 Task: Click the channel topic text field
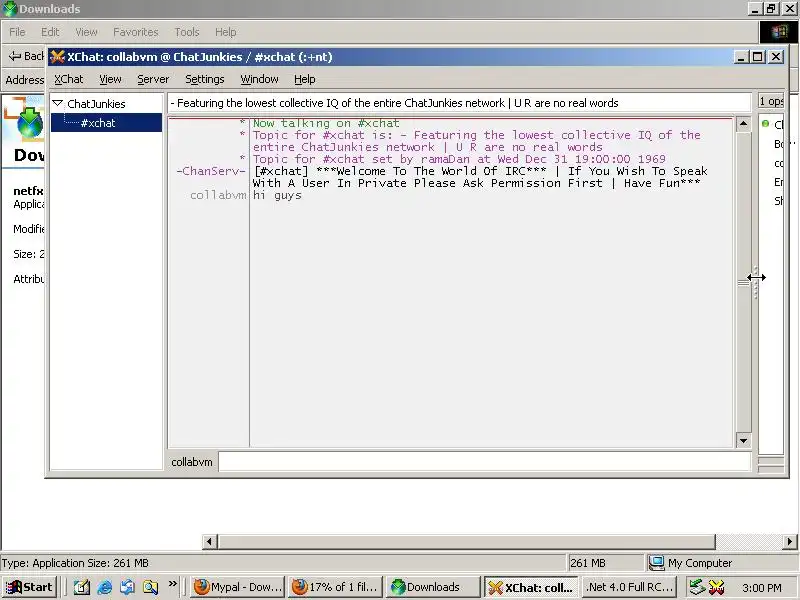(459, 103)
